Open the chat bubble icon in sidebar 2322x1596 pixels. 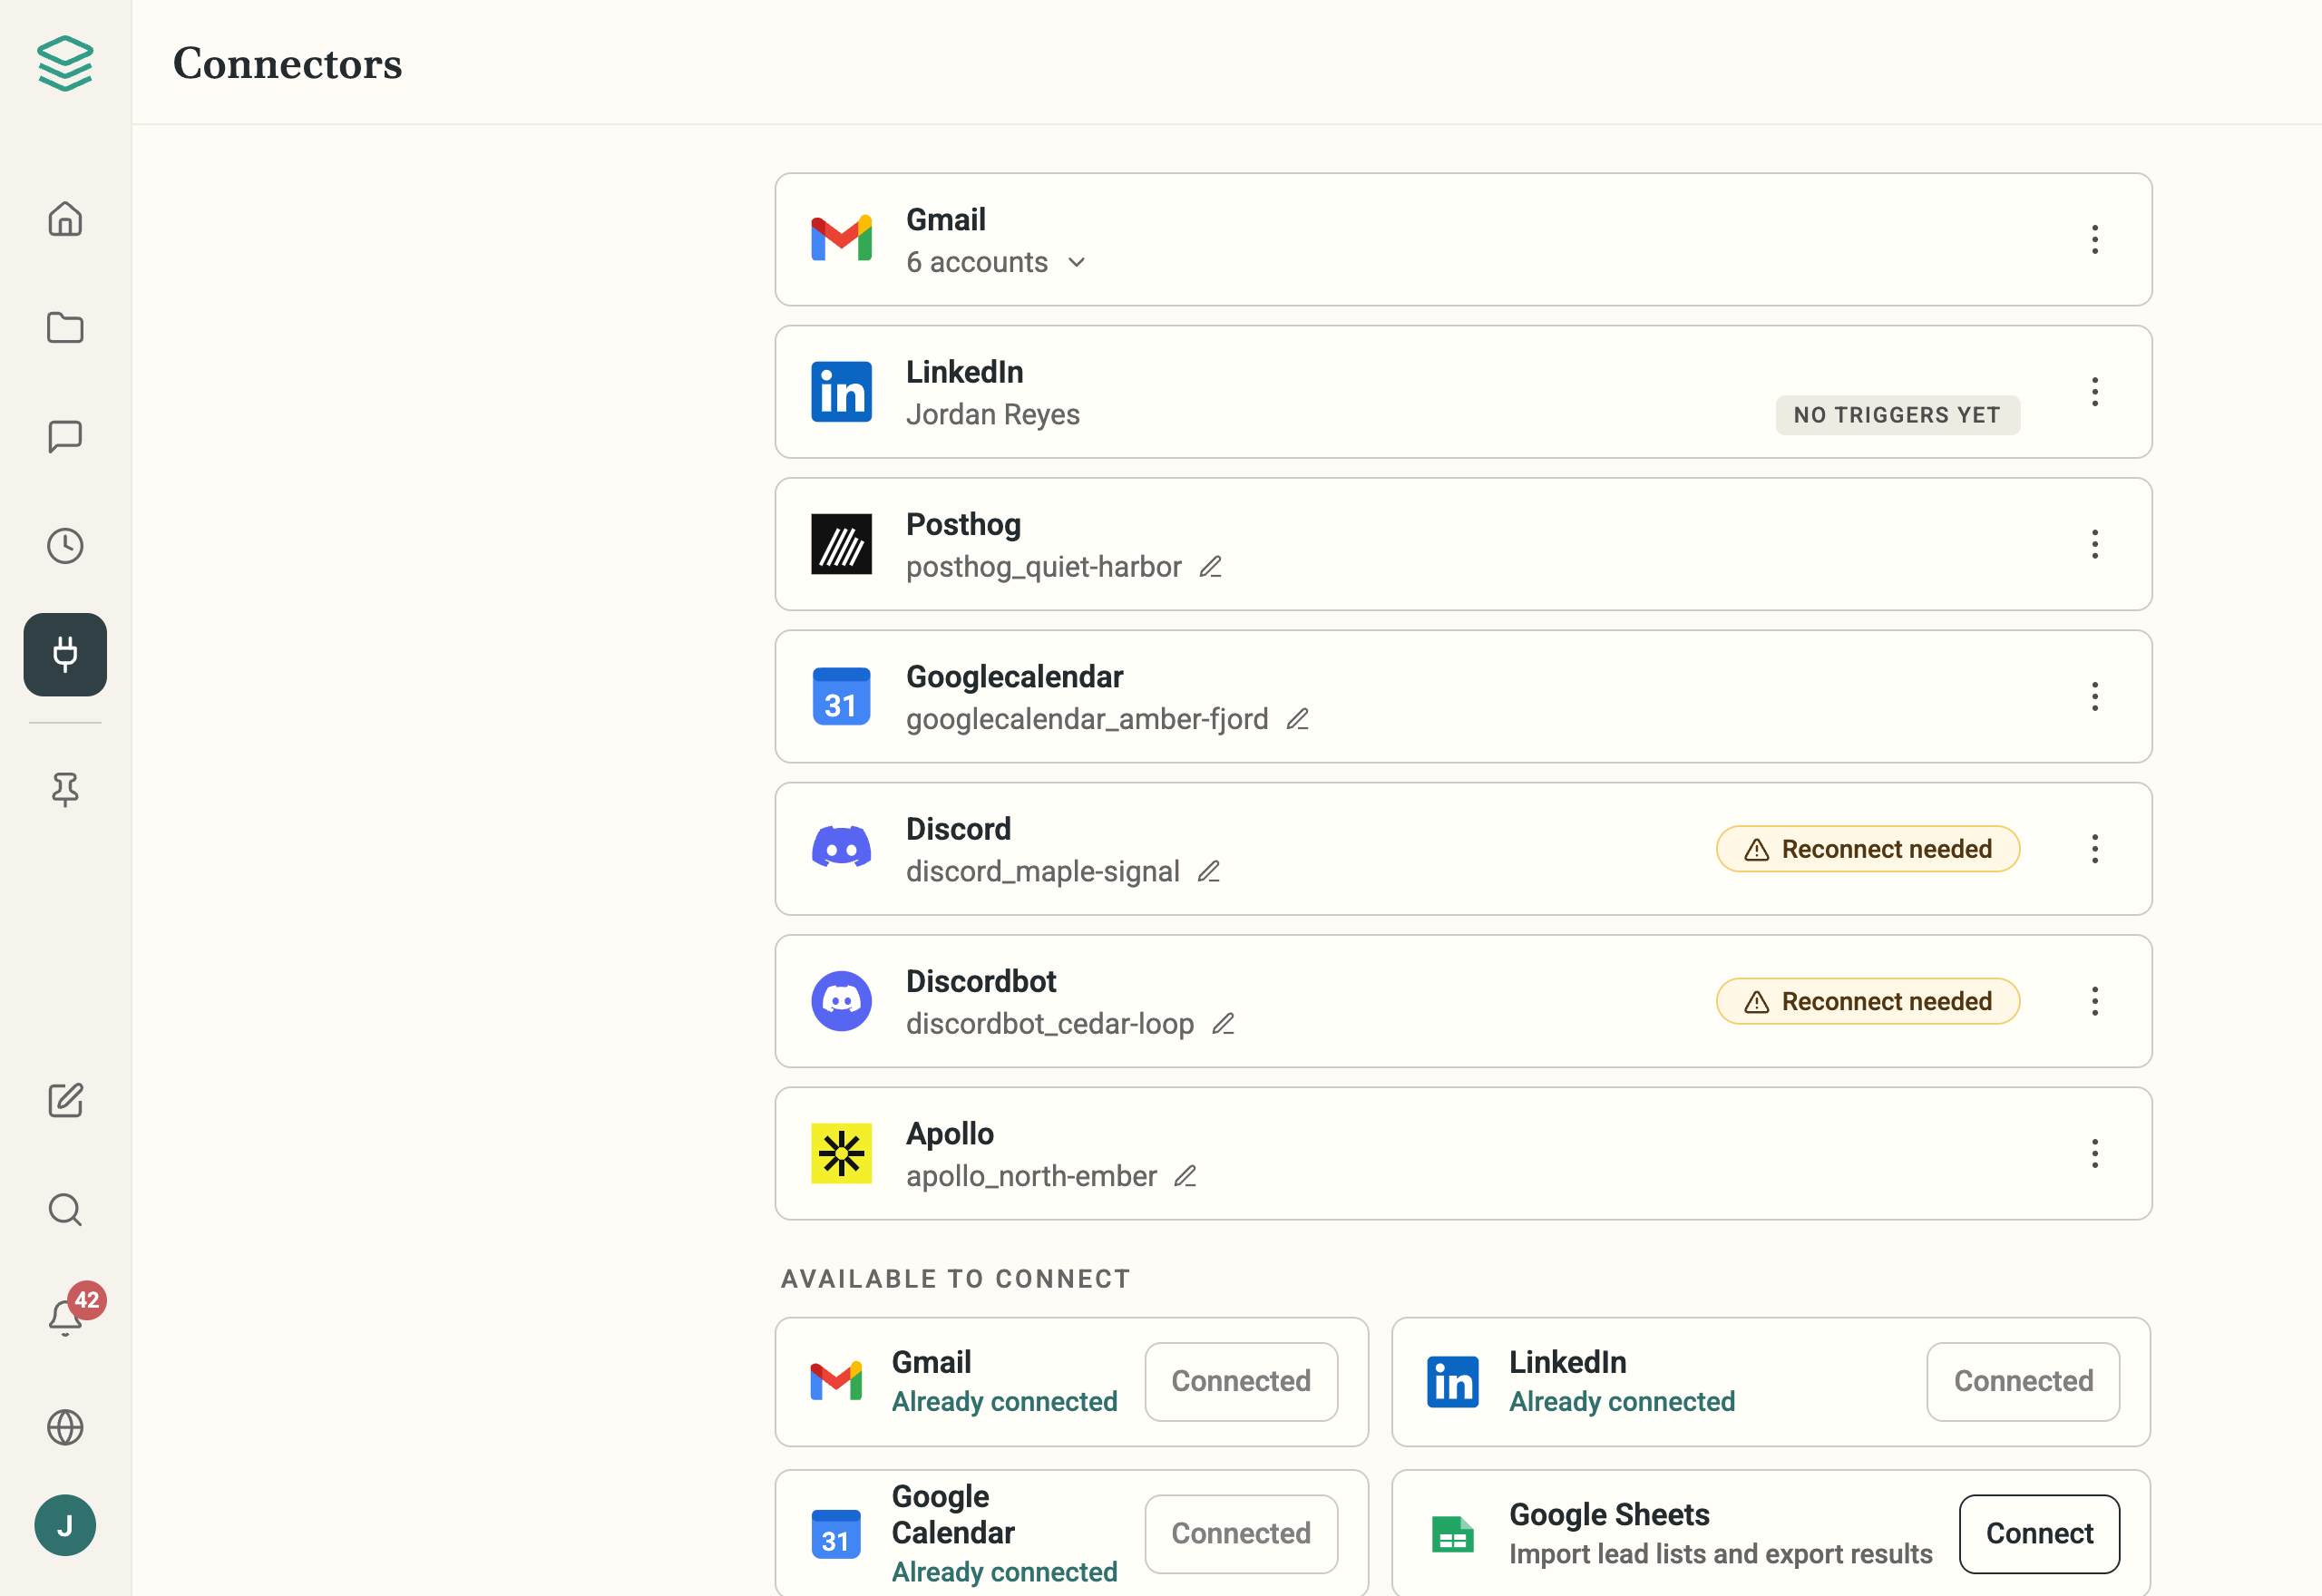coord(65,437)
